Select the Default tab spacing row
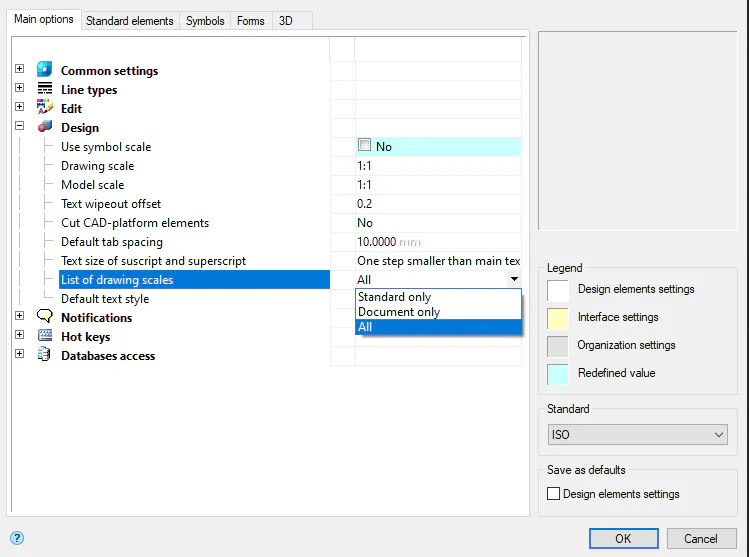Screen dimensions: 749x557 point(112,242)
